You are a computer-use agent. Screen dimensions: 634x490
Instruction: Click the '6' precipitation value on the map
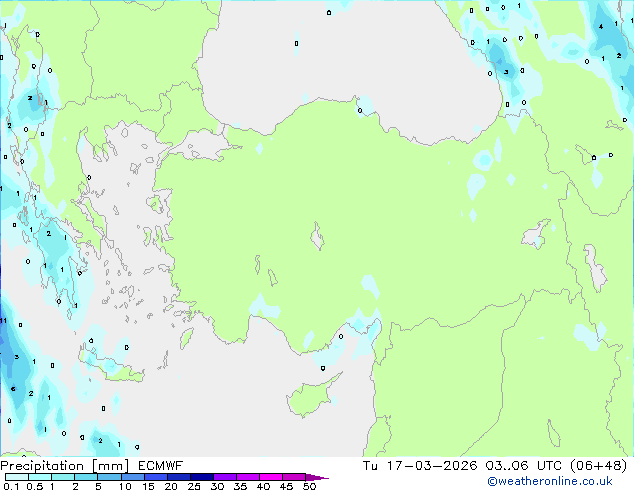coord(13,389)
